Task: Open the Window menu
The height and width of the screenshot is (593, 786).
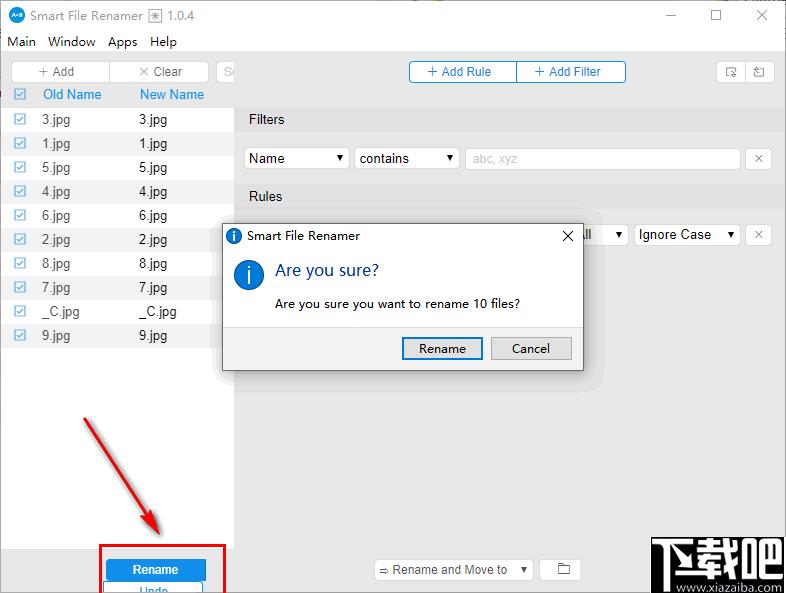Action: pyautogui.click(x=72, y=42)
